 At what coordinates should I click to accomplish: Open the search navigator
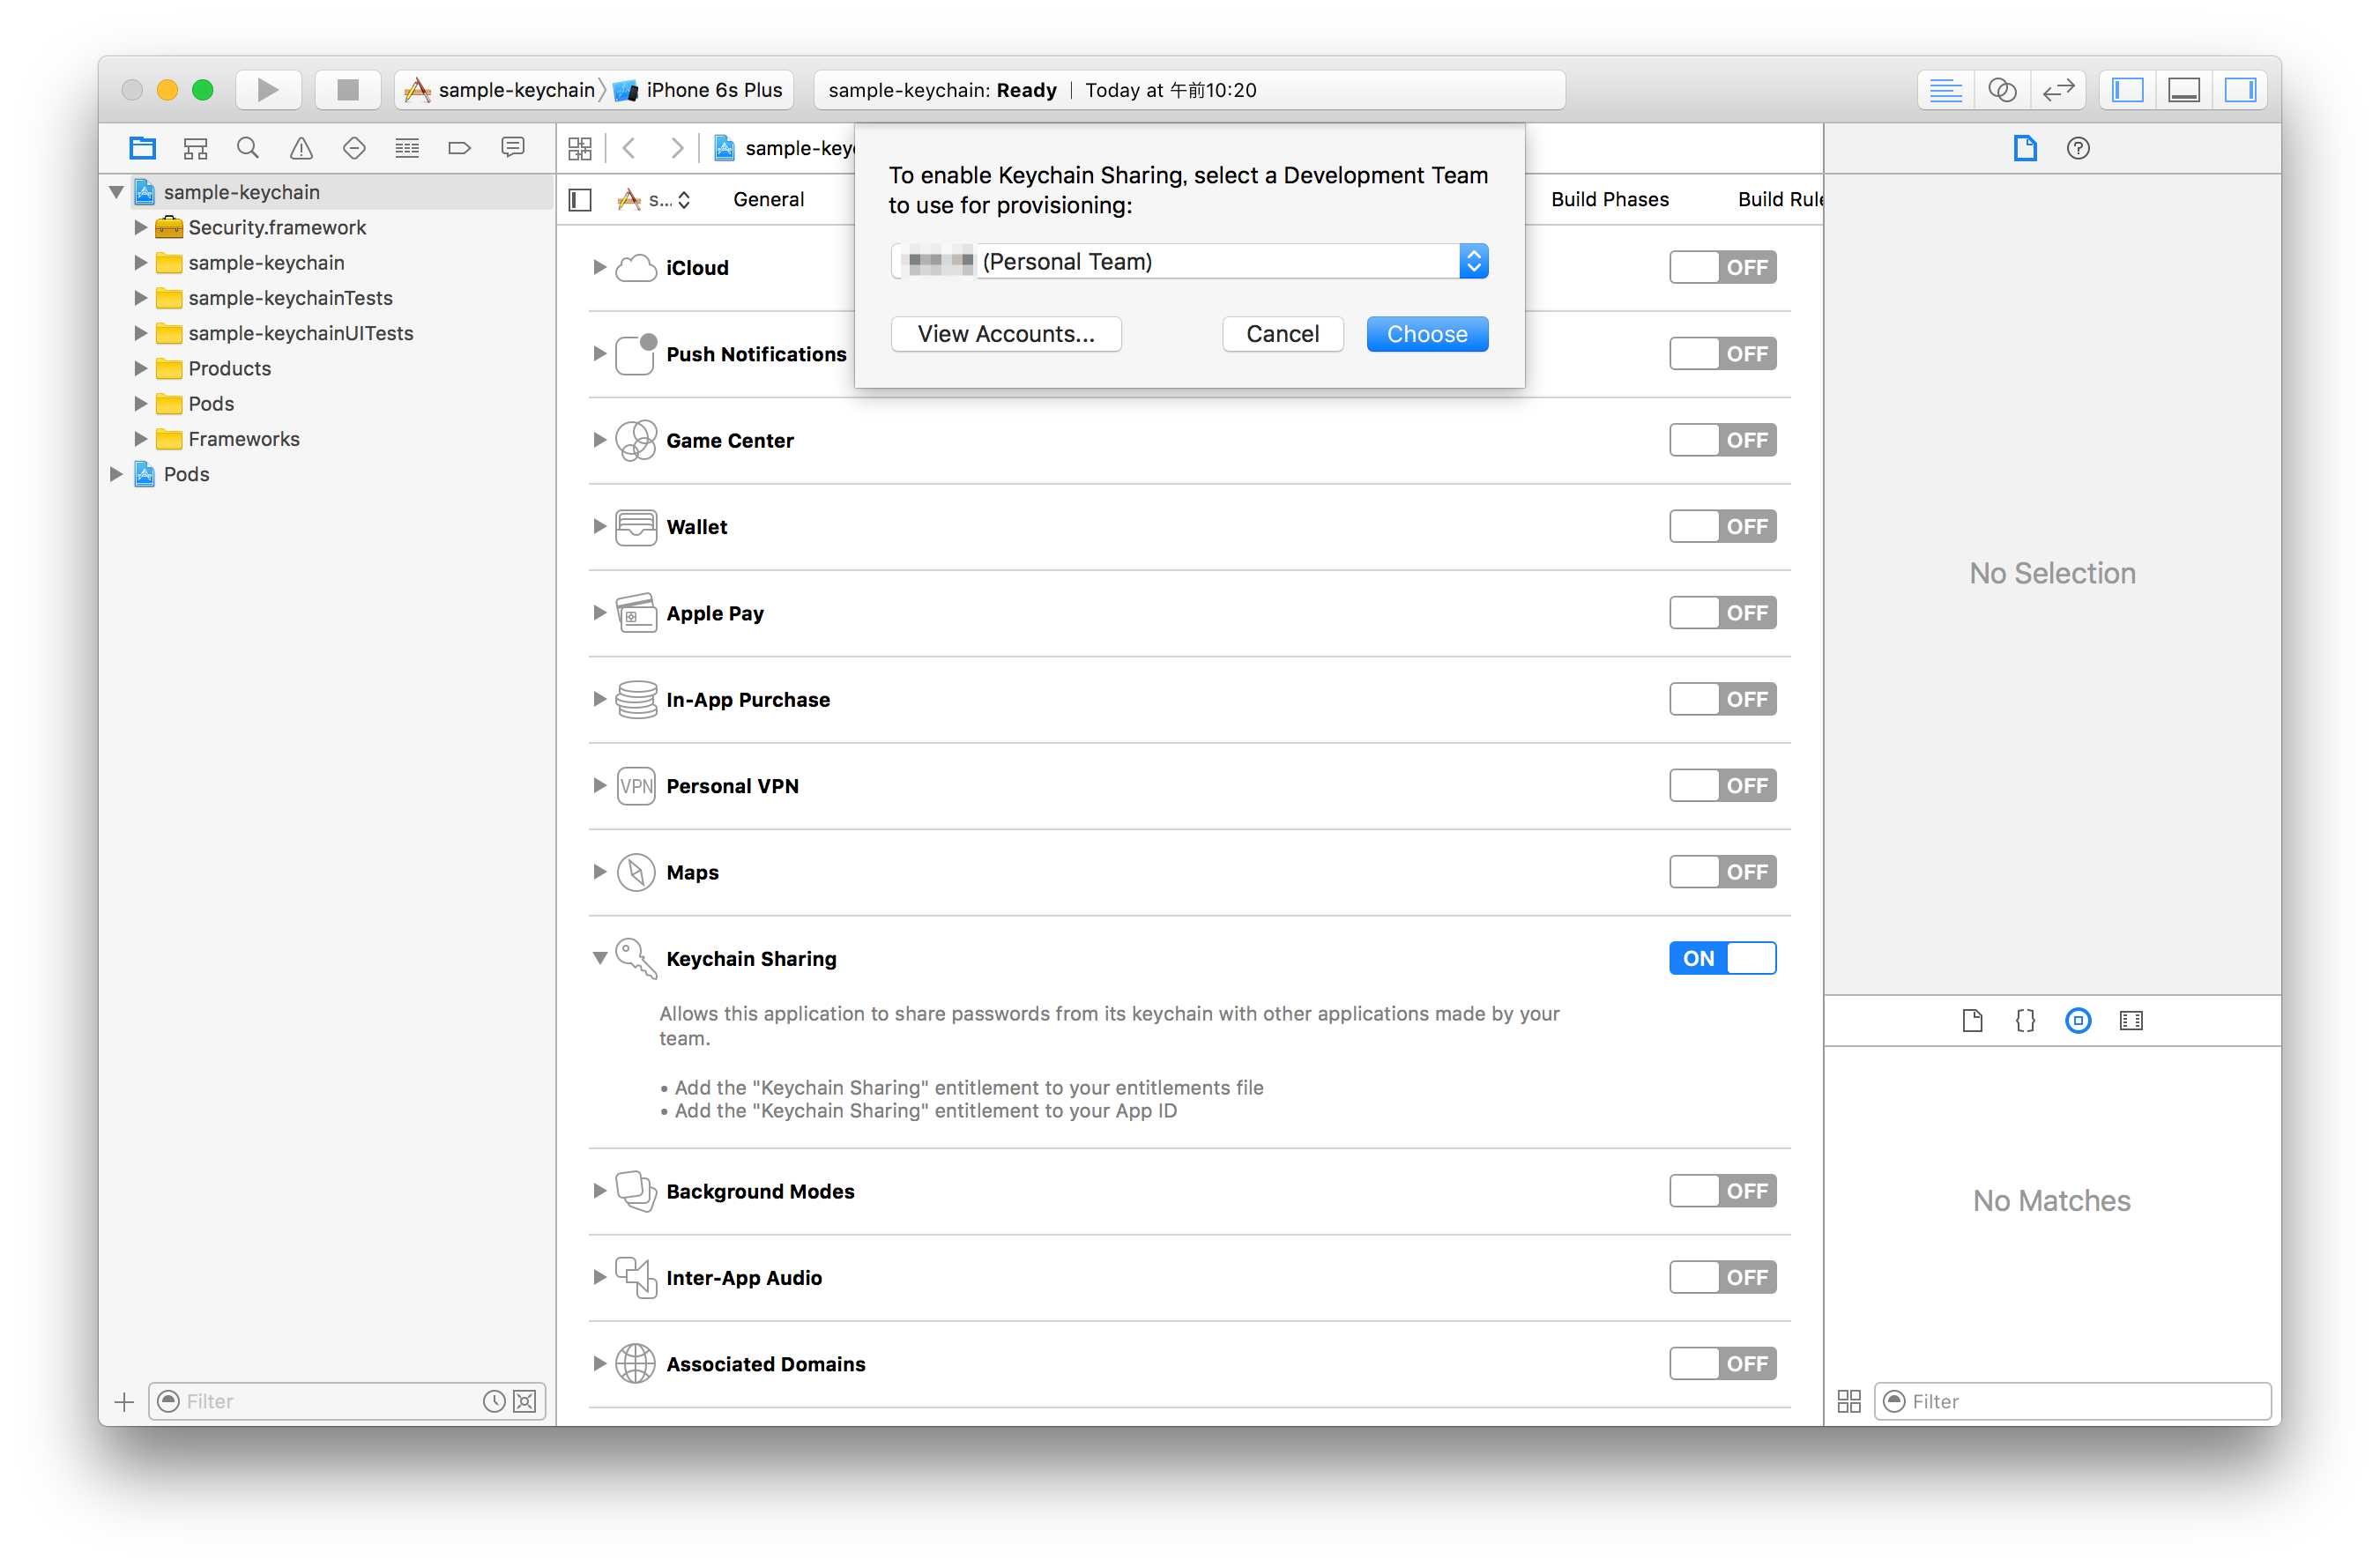click(247, 147)
